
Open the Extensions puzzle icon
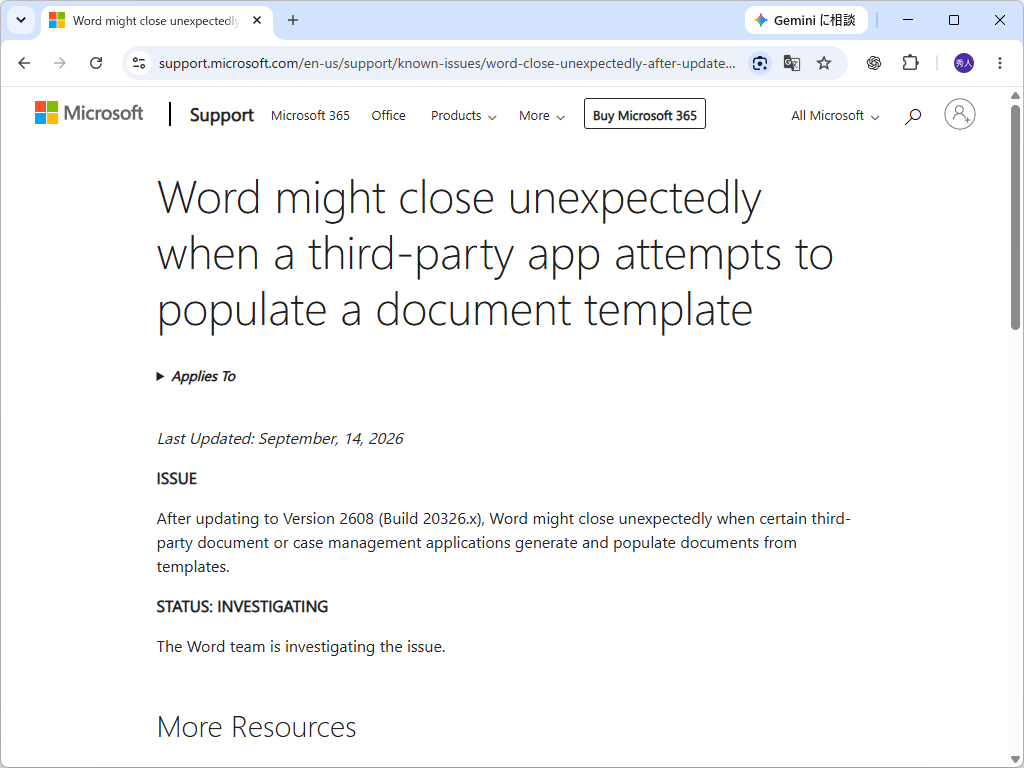[x=910, y=63]
